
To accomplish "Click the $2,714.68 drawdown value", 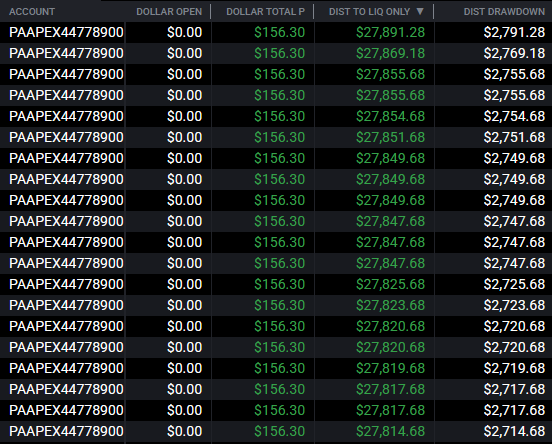I will (514, 431).
